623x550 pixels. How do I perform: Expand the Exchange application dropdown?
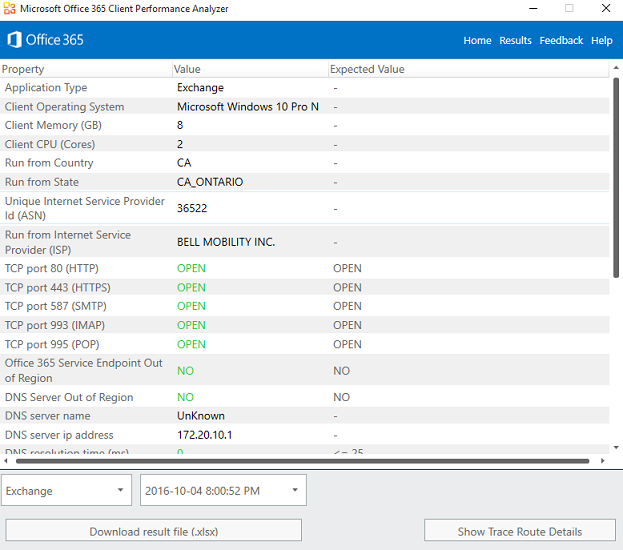66,490
